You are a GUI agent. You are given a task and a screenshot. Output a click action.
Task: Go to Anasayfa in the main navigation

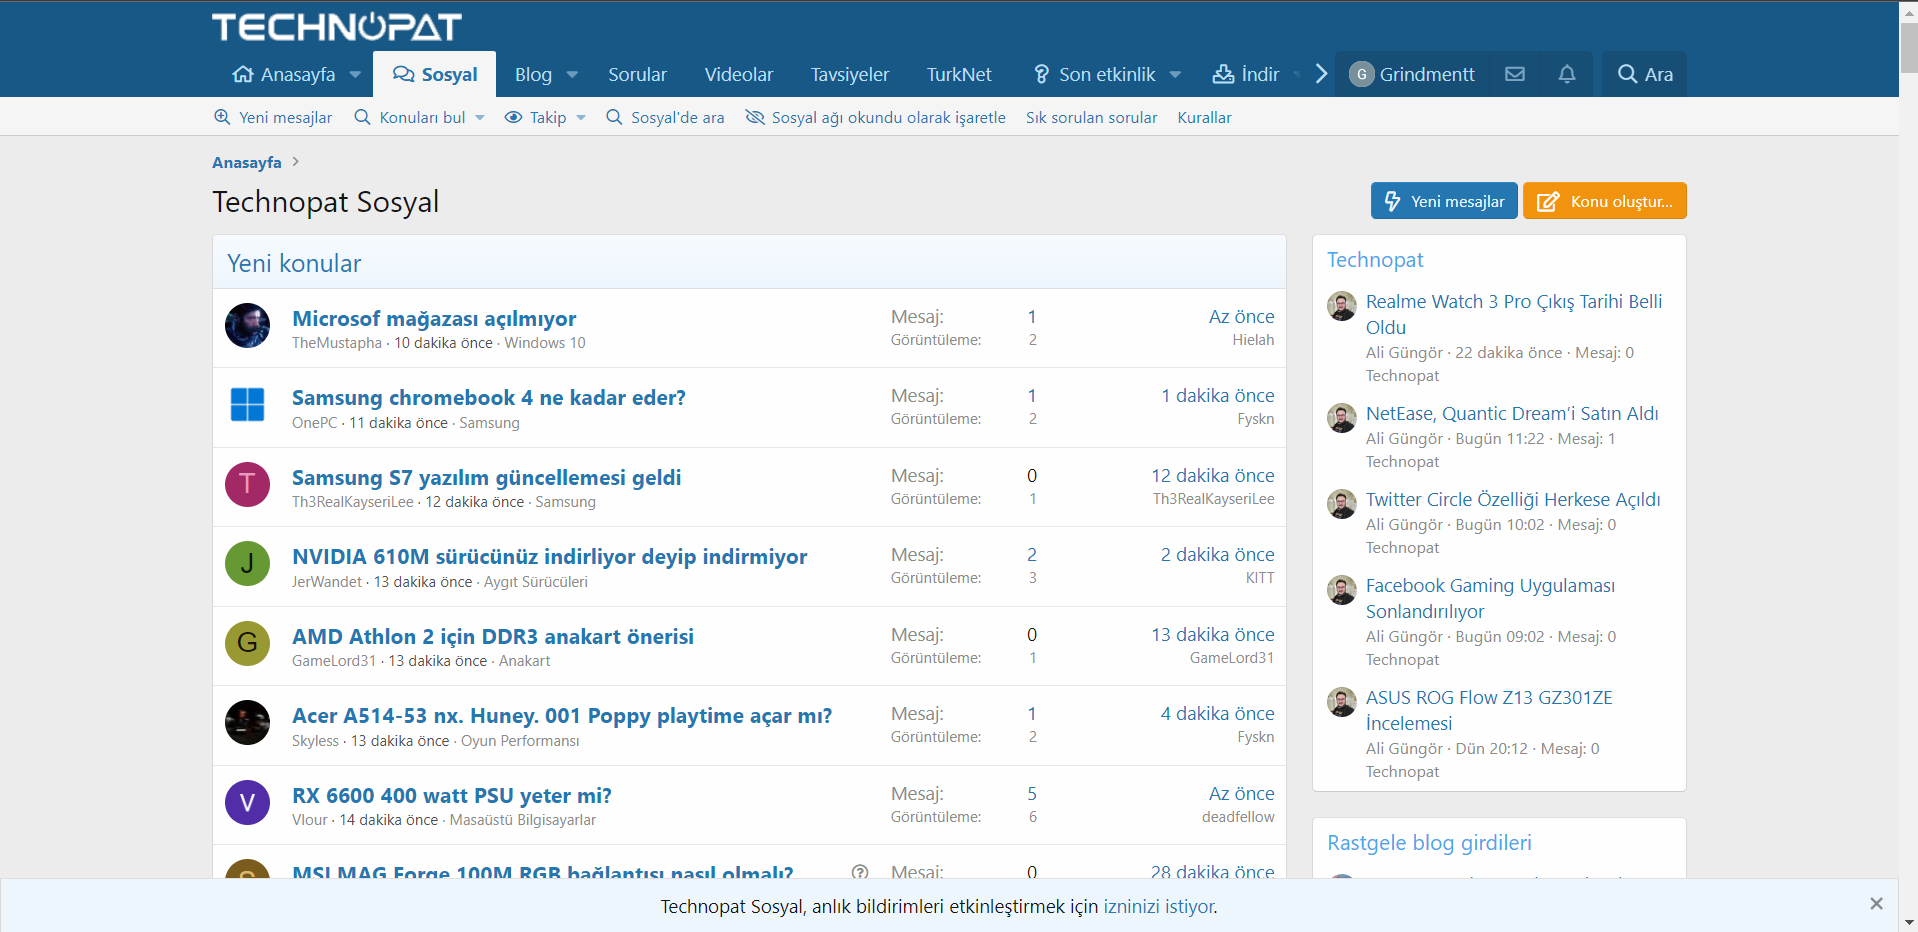(285, 75)
